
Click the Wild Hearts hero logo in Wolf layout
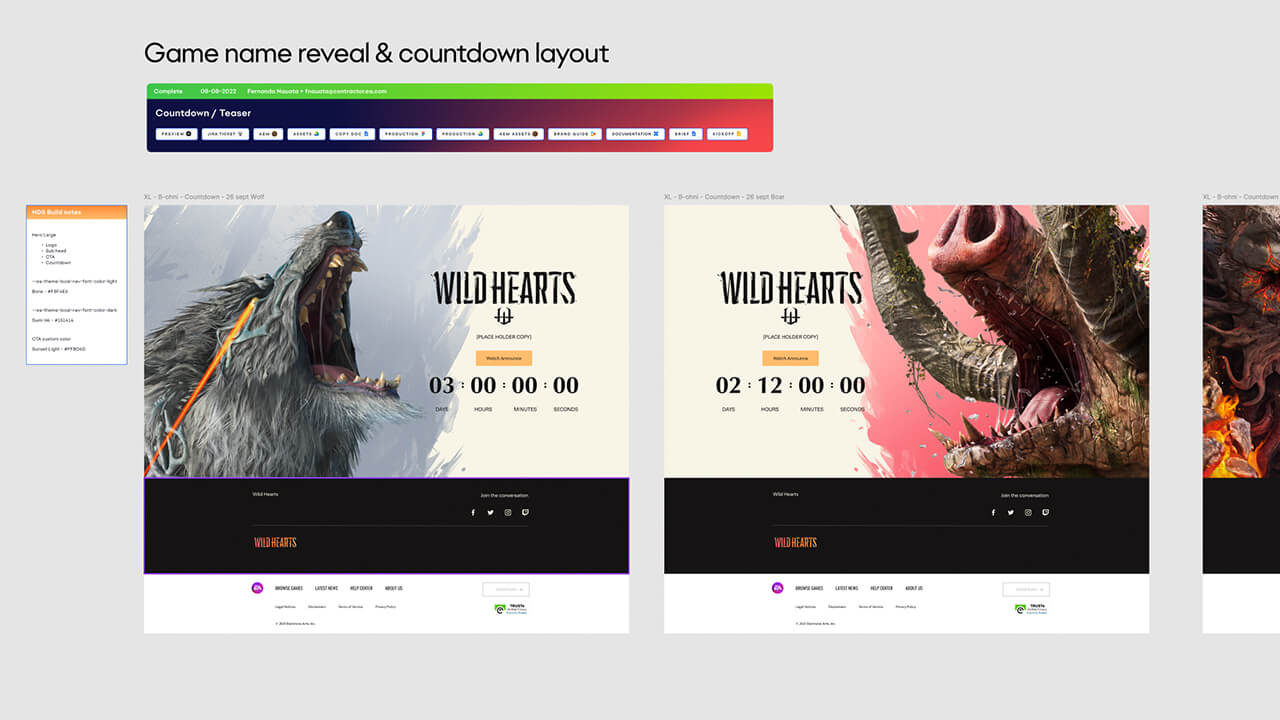point(504,297)
